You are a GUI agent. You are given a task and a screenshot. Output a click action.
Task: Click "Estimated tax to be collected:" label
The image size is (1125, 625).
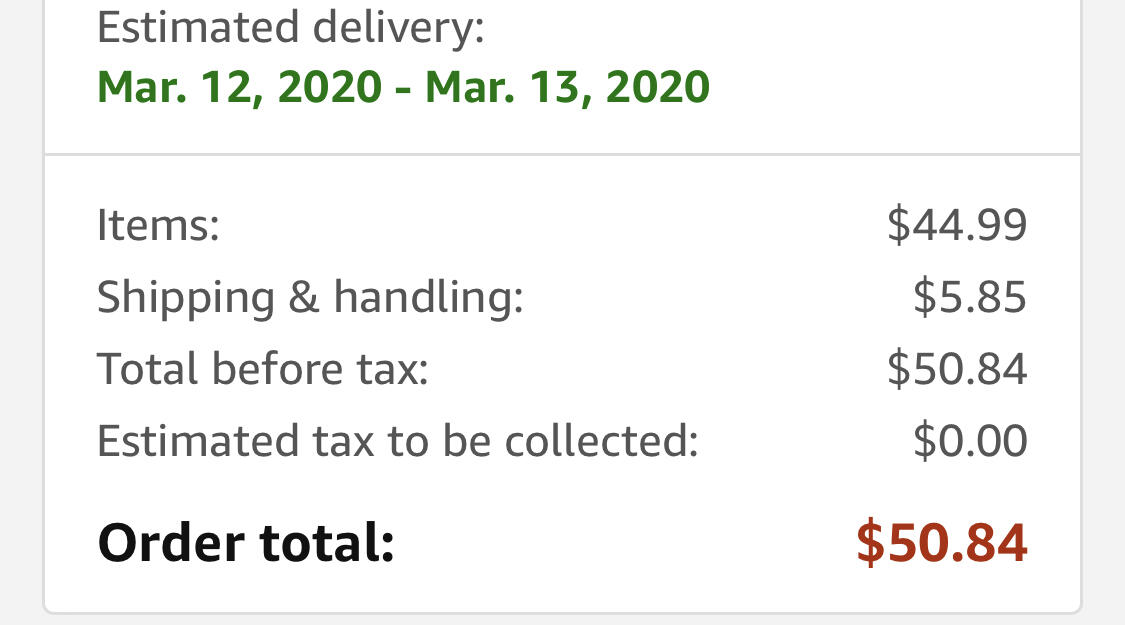pos(397,441)
